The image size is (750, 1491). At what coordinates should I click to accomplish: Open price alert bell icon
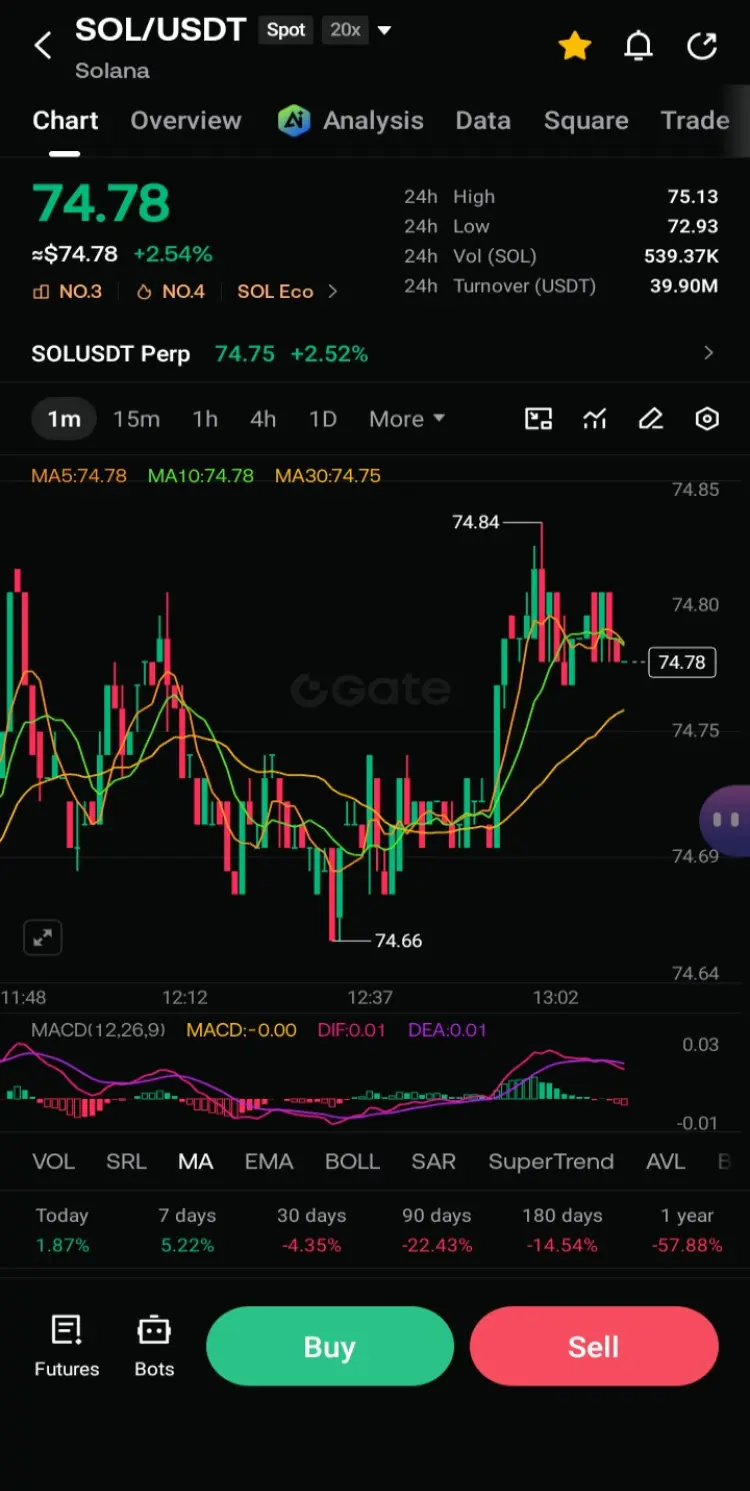(x=638, y=46)
